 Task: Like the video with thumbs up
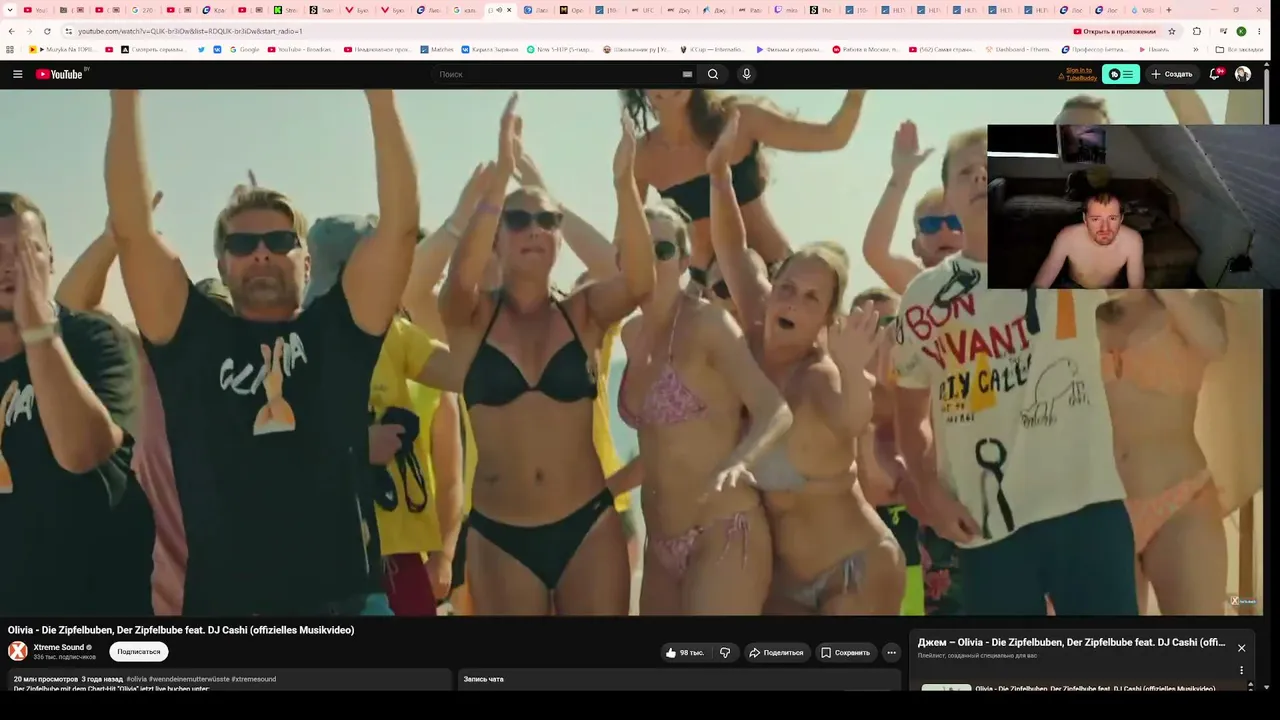(685, 652)
